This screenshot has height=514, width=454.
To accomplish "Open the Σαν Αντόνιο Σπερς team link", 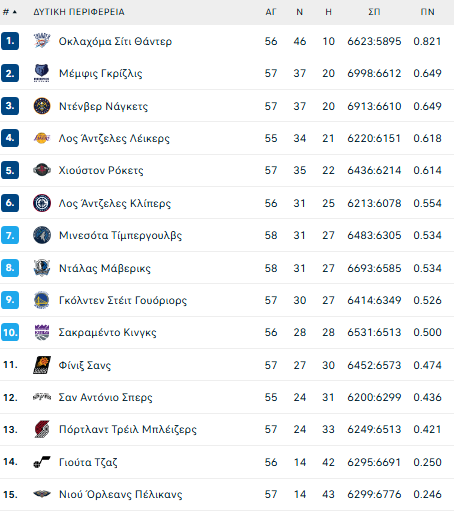I will click(x=105, y=397).
